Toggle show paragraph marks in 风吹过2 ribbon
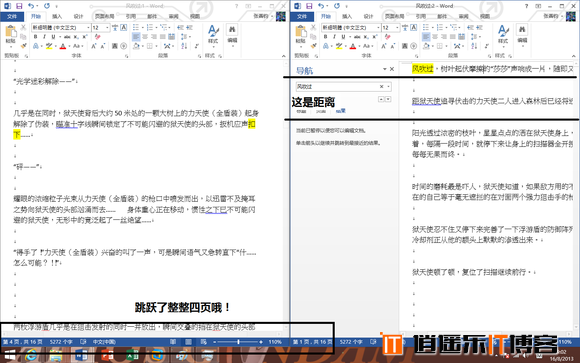 [487, 46]
